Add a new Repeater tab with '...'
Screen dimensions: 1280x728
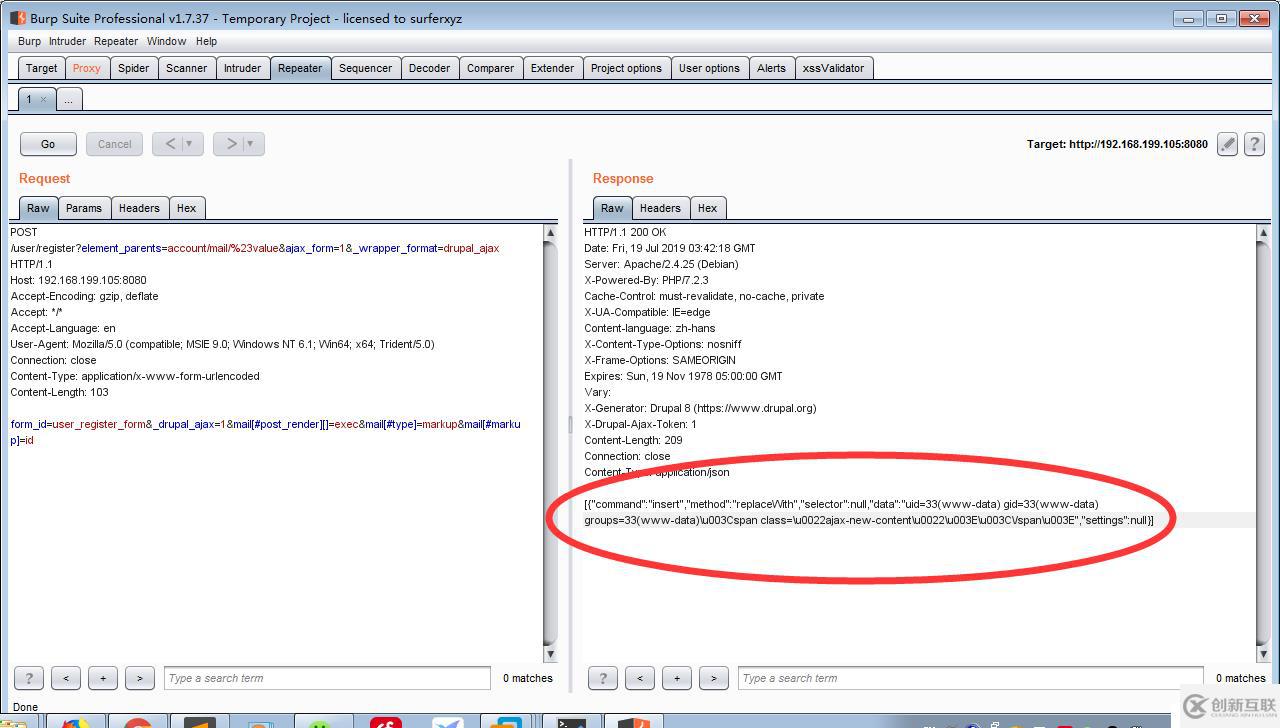(68, 99)
